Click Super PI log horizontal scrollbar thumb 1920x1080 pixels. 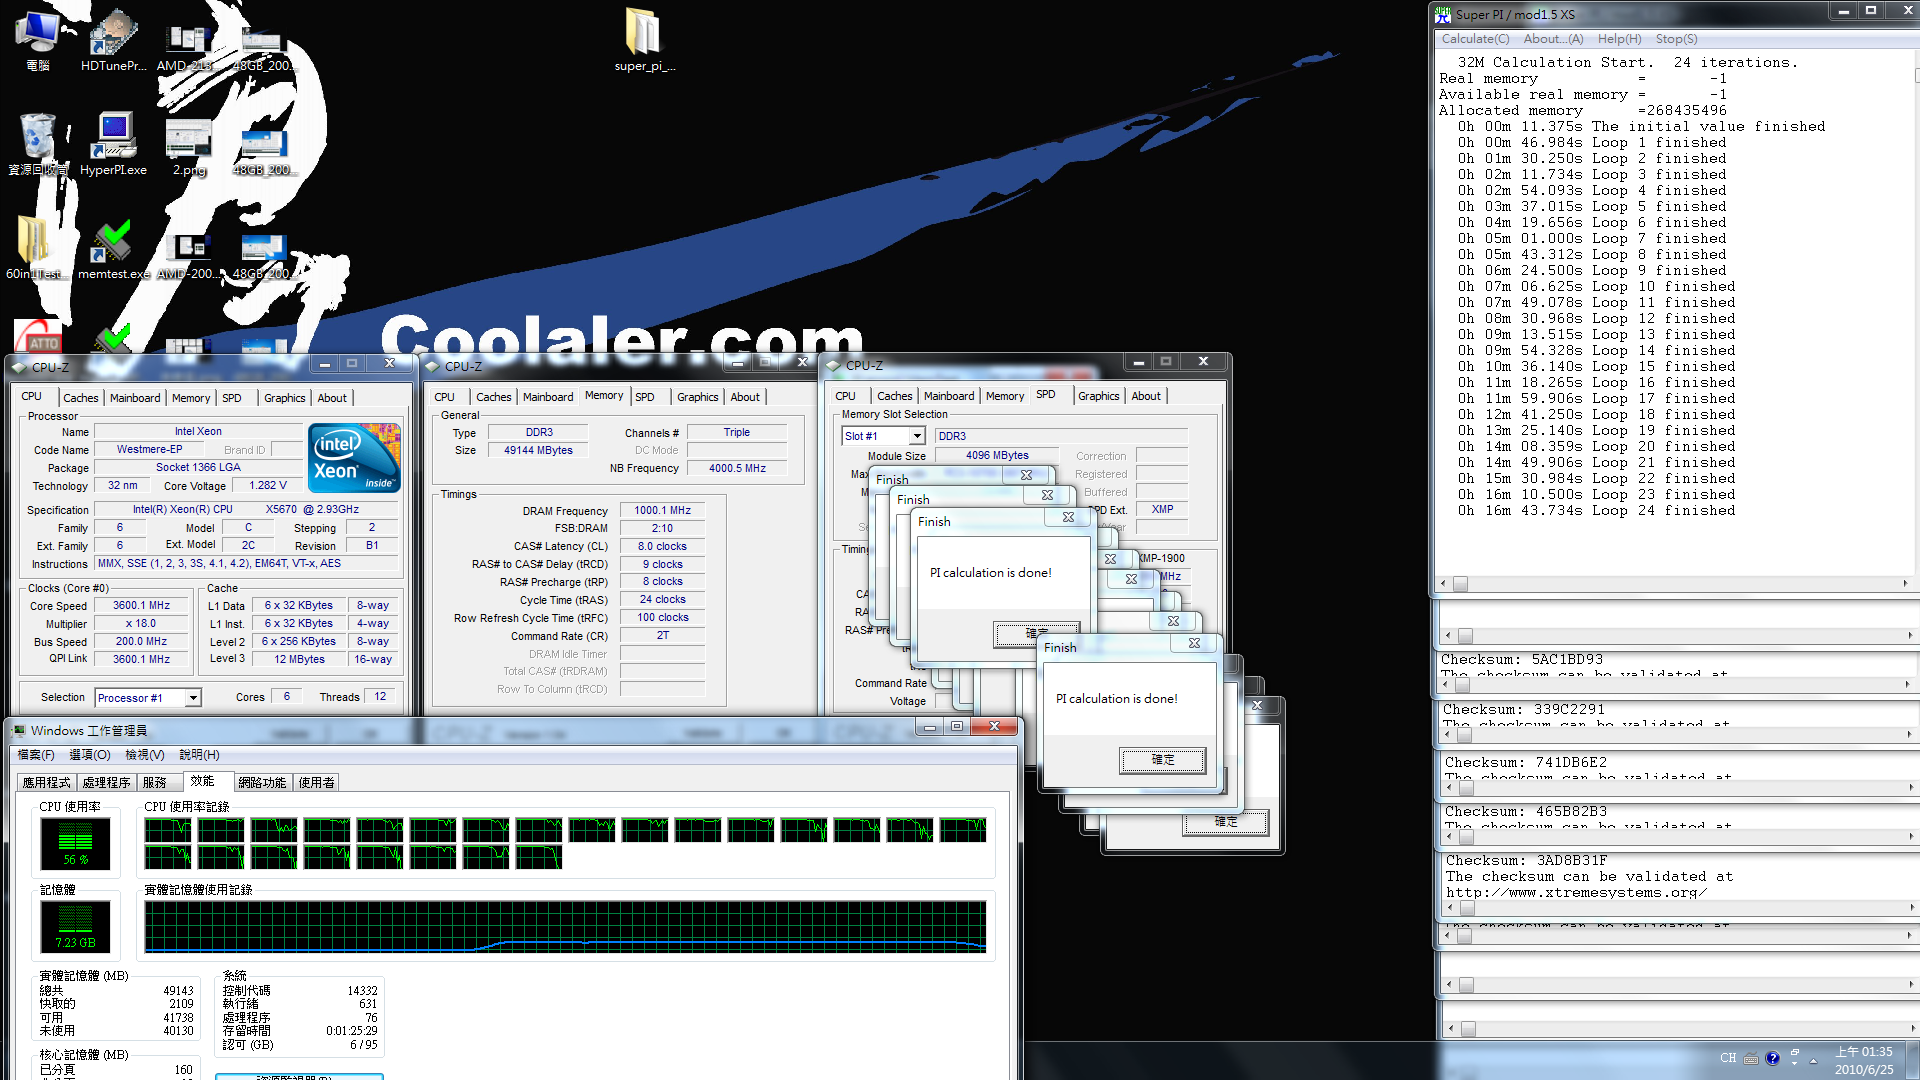pos(1460,584)
